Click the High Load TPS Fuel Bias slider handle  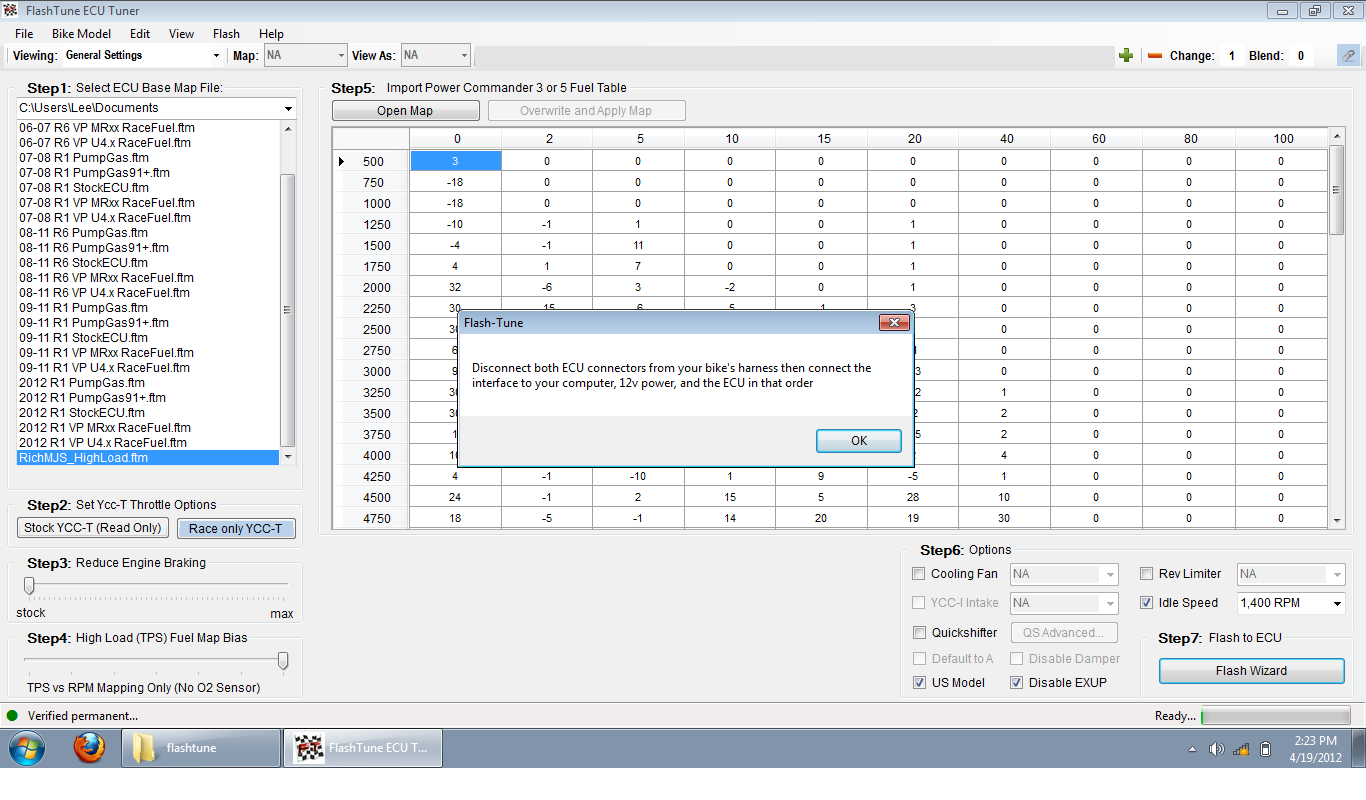[283, 661]
